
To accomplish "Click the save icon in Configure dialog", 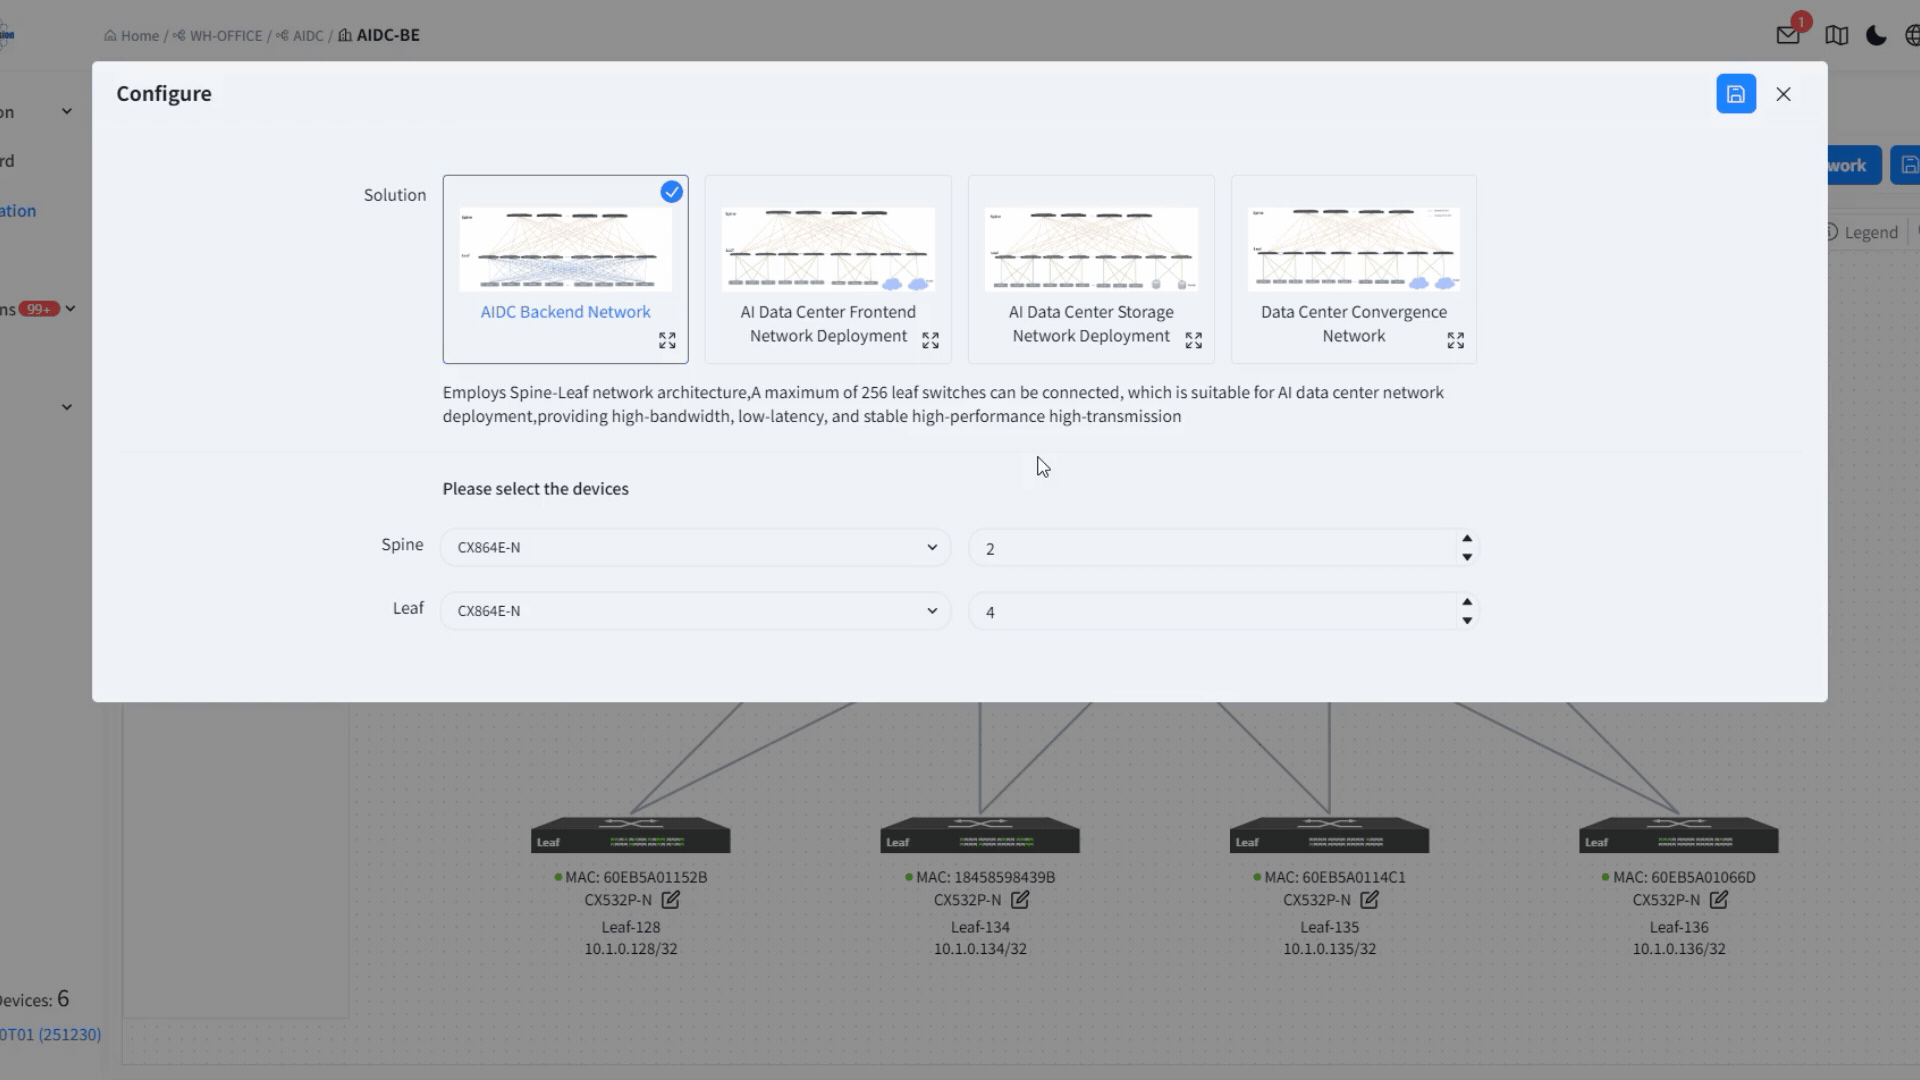I will (1735, 94).
